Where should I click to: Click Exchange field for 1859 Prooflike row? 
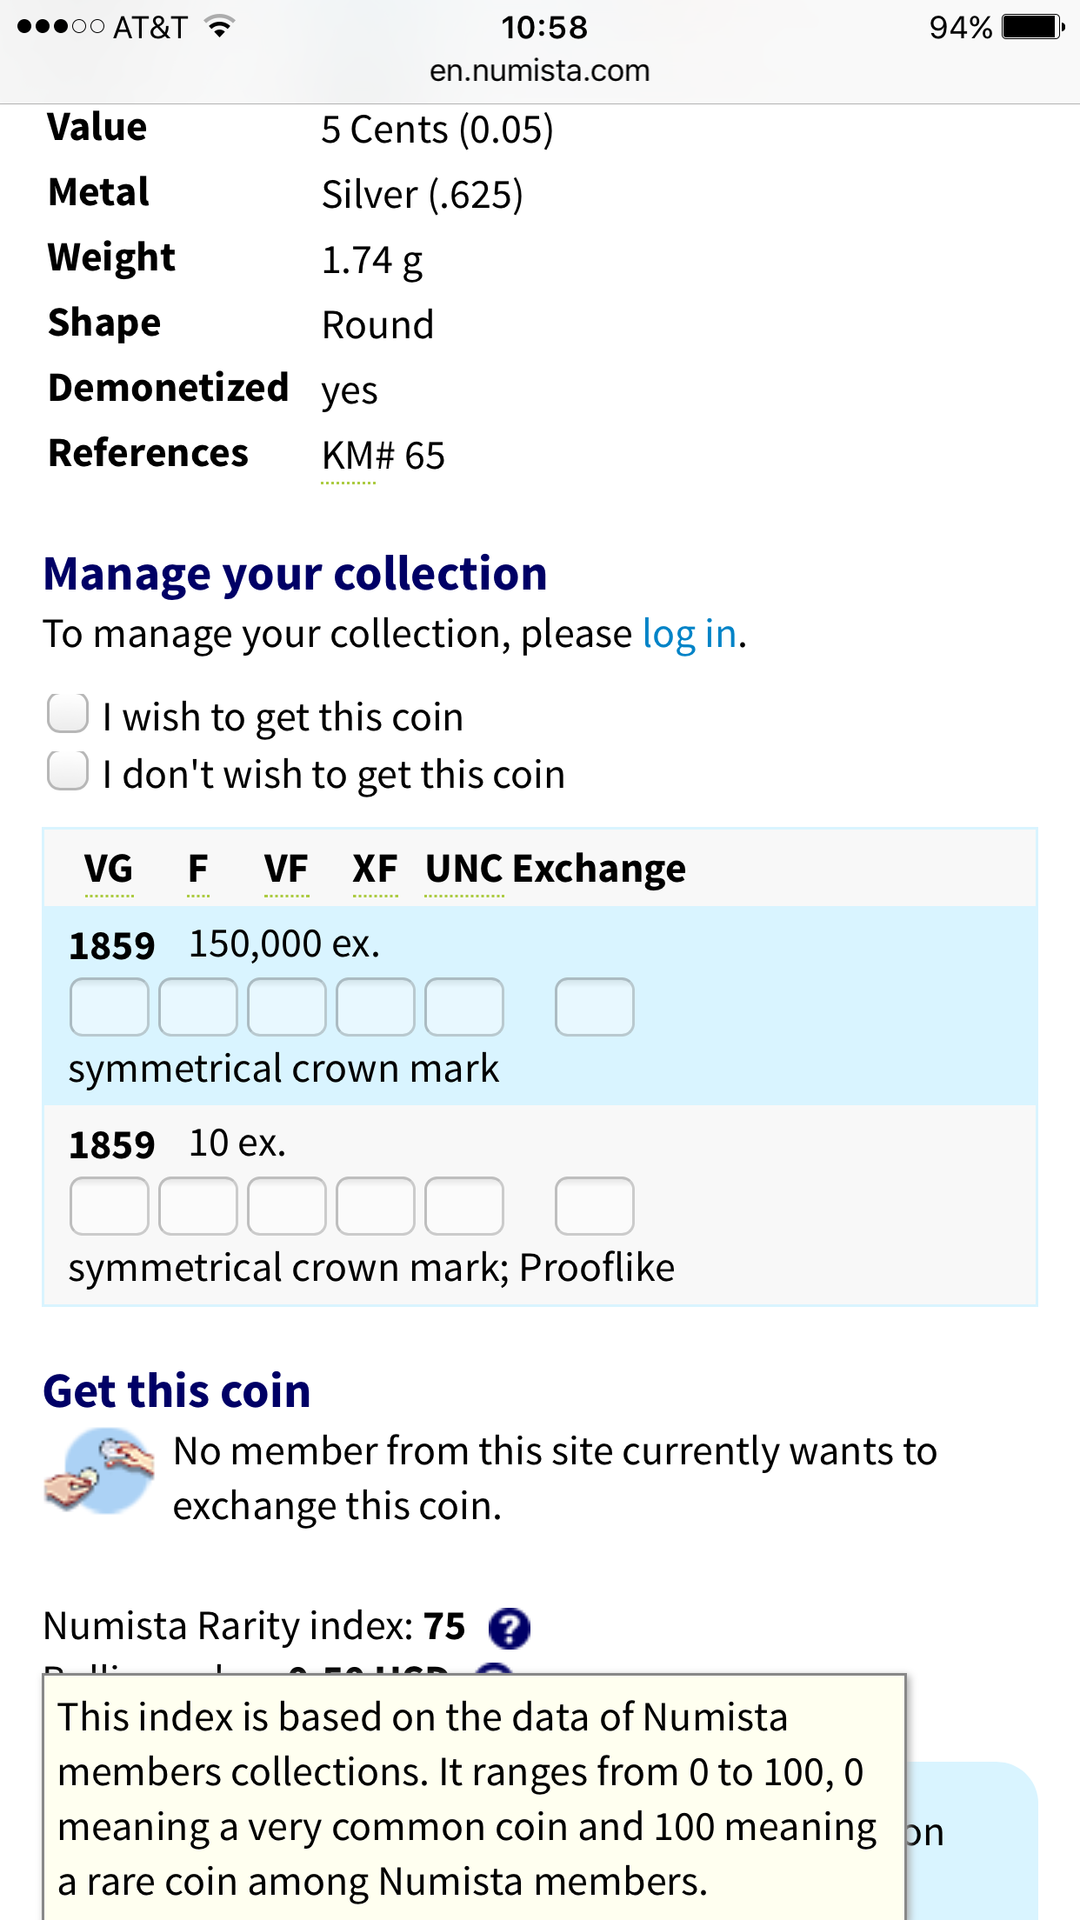click(x=594, y=1206)
